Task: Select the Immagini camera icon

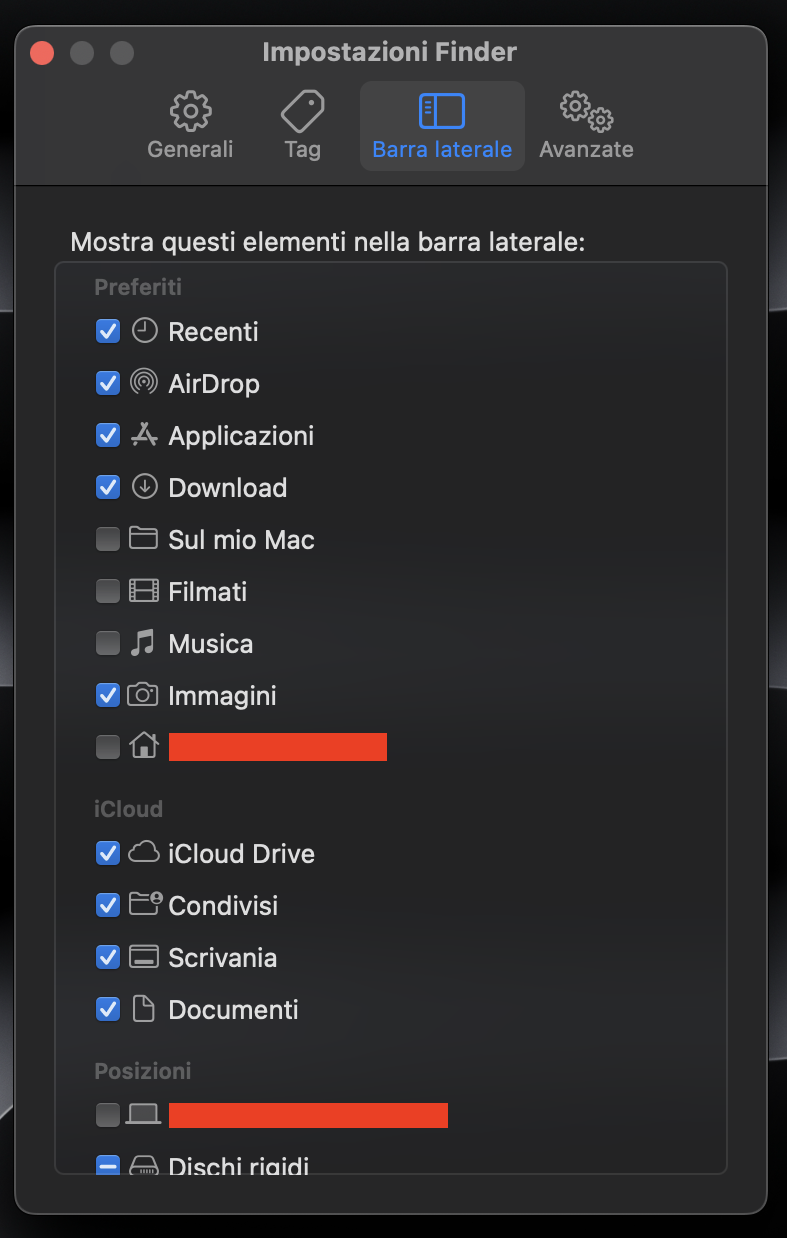Action: click(x=143, y=695)
